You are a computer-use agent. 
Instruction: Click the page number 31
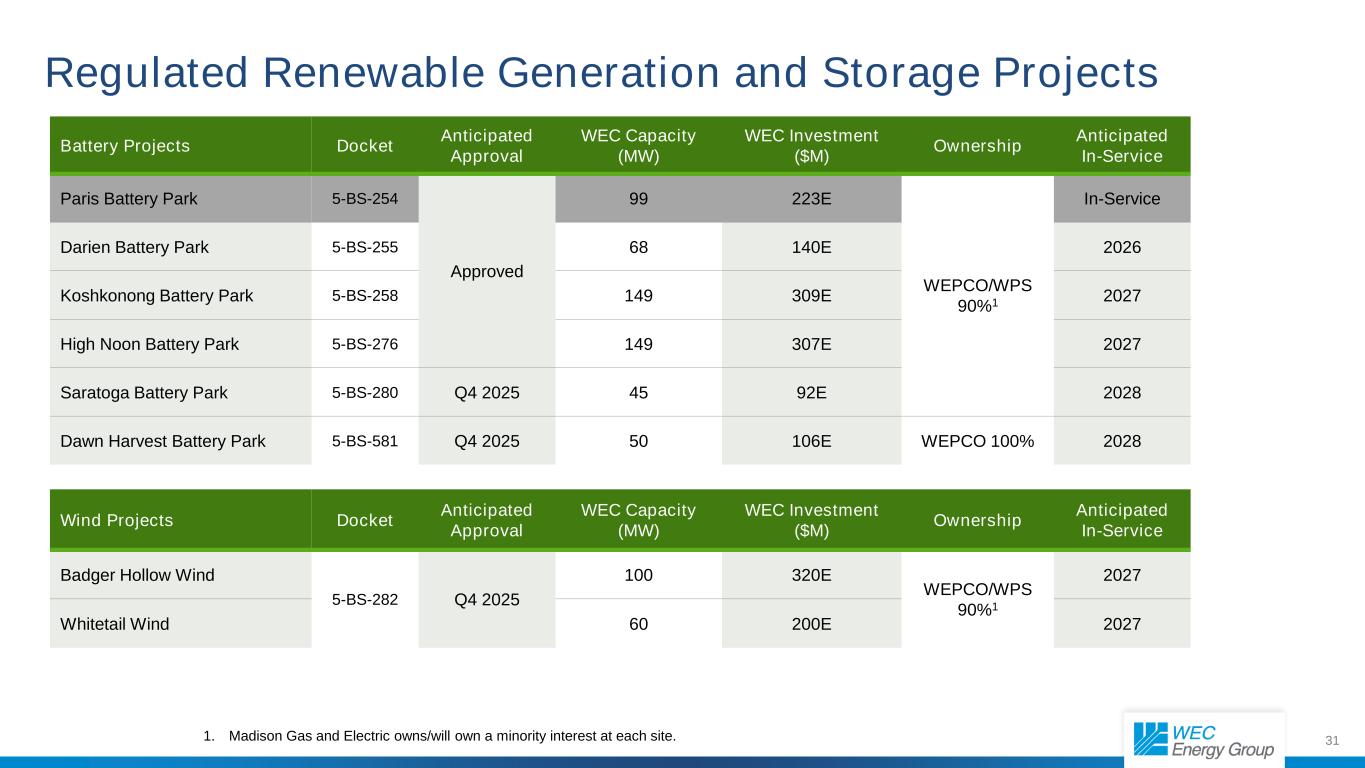(x=1332, y=740)
